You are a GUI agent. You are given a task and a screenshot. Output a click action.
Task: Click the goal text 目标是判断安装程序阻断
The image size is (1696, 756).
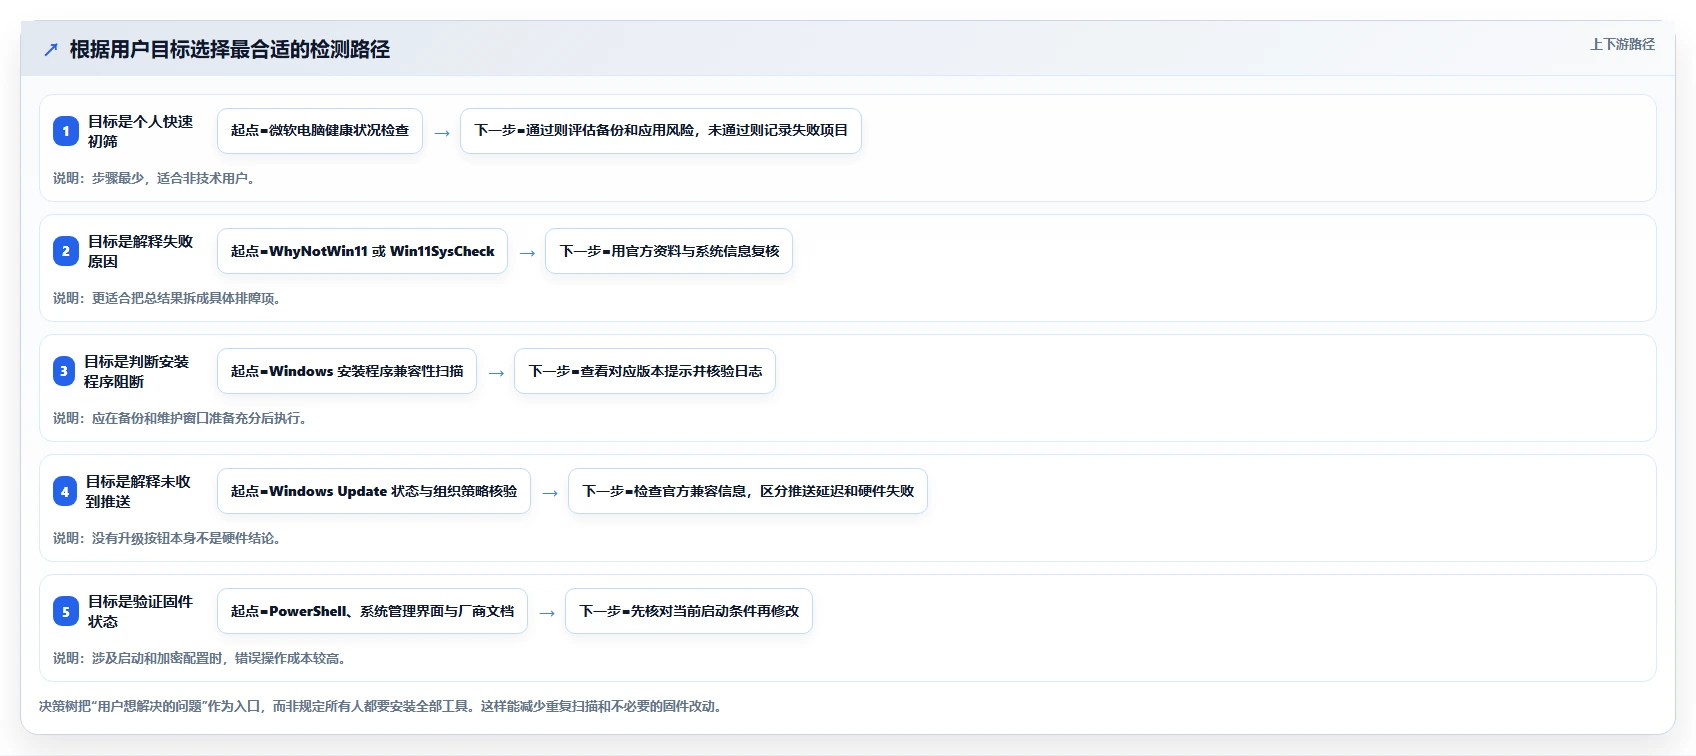coord(137,371)
